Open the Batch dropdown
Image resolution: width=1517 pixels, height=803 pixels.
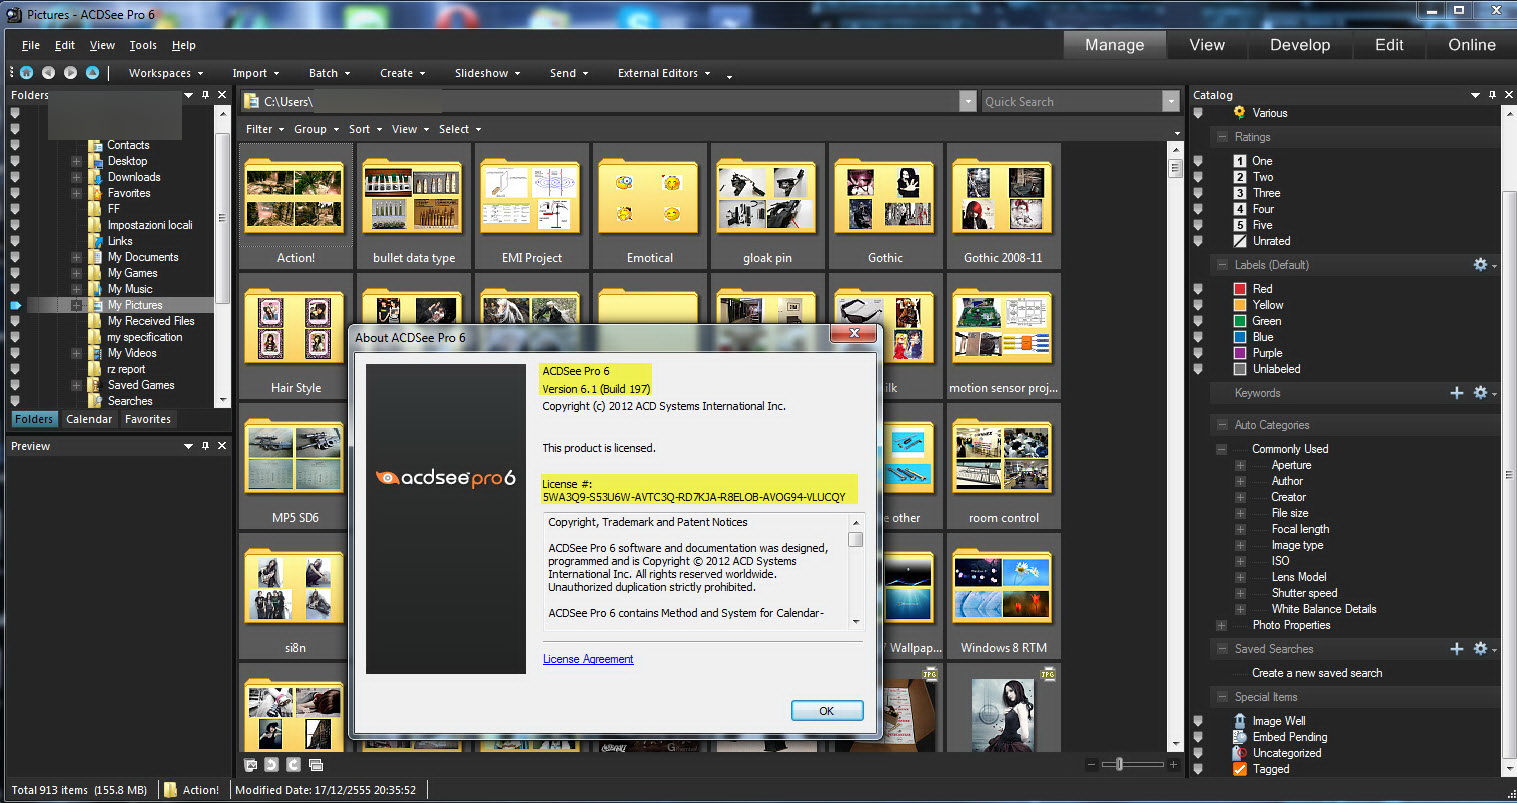(x=330, y=73)
